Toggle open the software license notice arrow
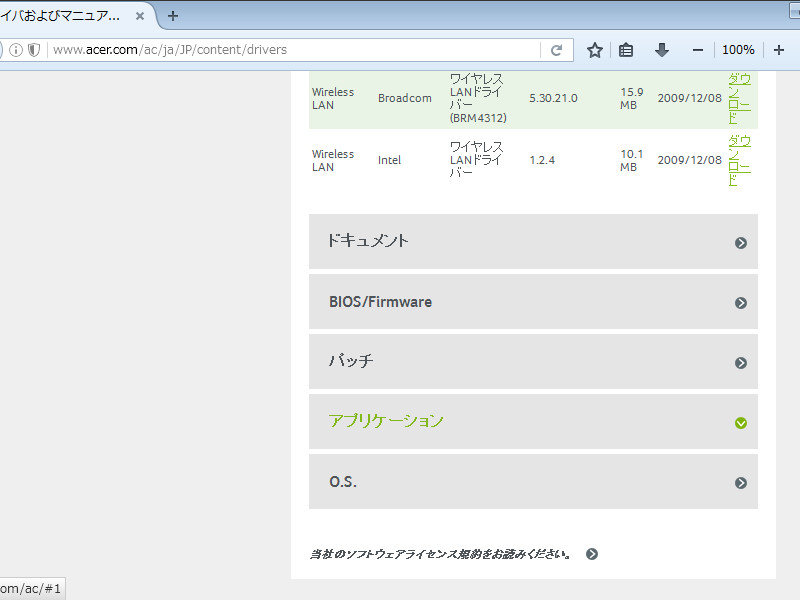This screenshot has width=800, height=600. [x=592, y=552]
